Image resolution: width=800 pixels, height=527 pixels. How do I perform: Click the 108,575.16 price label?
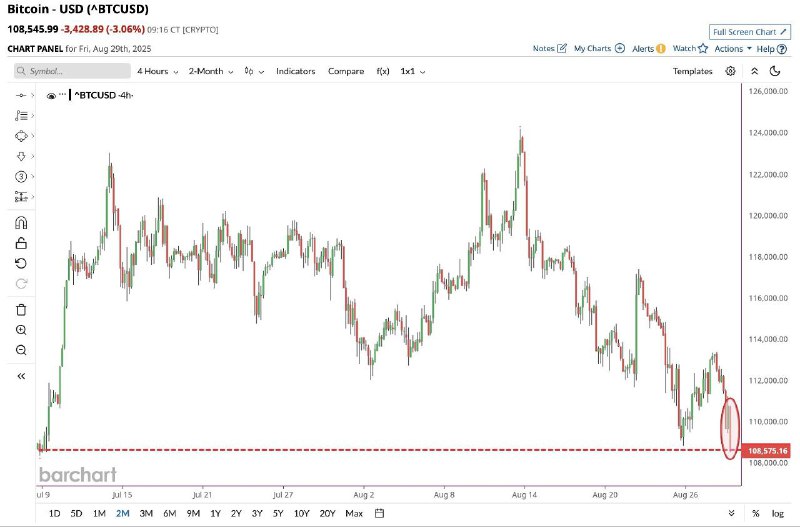(767, 450)
